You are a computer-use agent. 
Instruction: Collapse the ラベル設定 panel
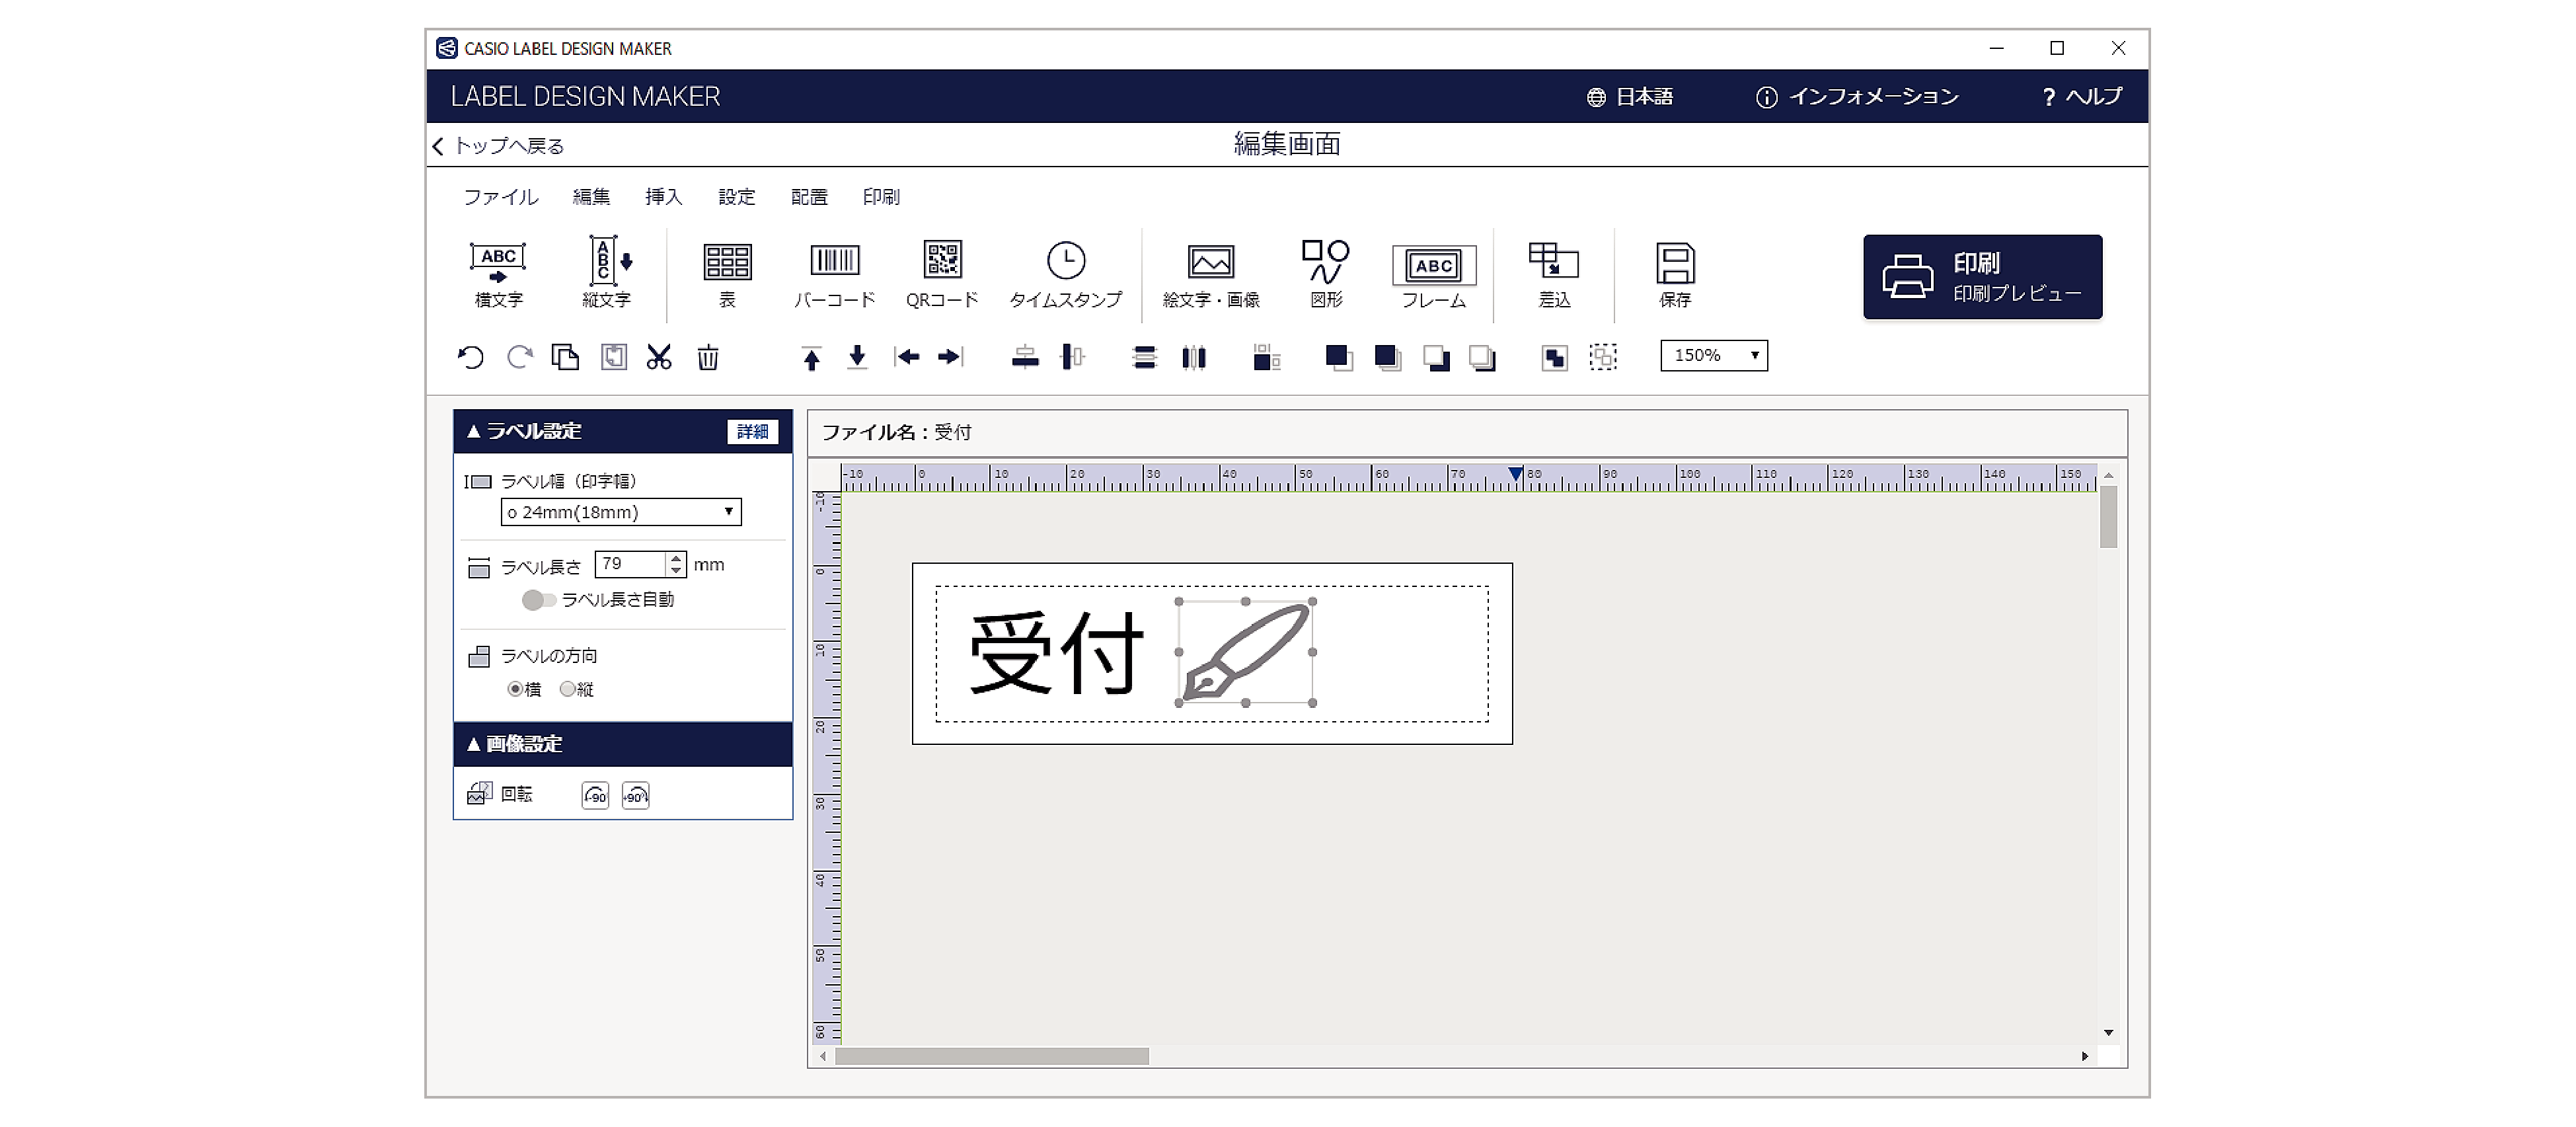click(x=474, y=431)
